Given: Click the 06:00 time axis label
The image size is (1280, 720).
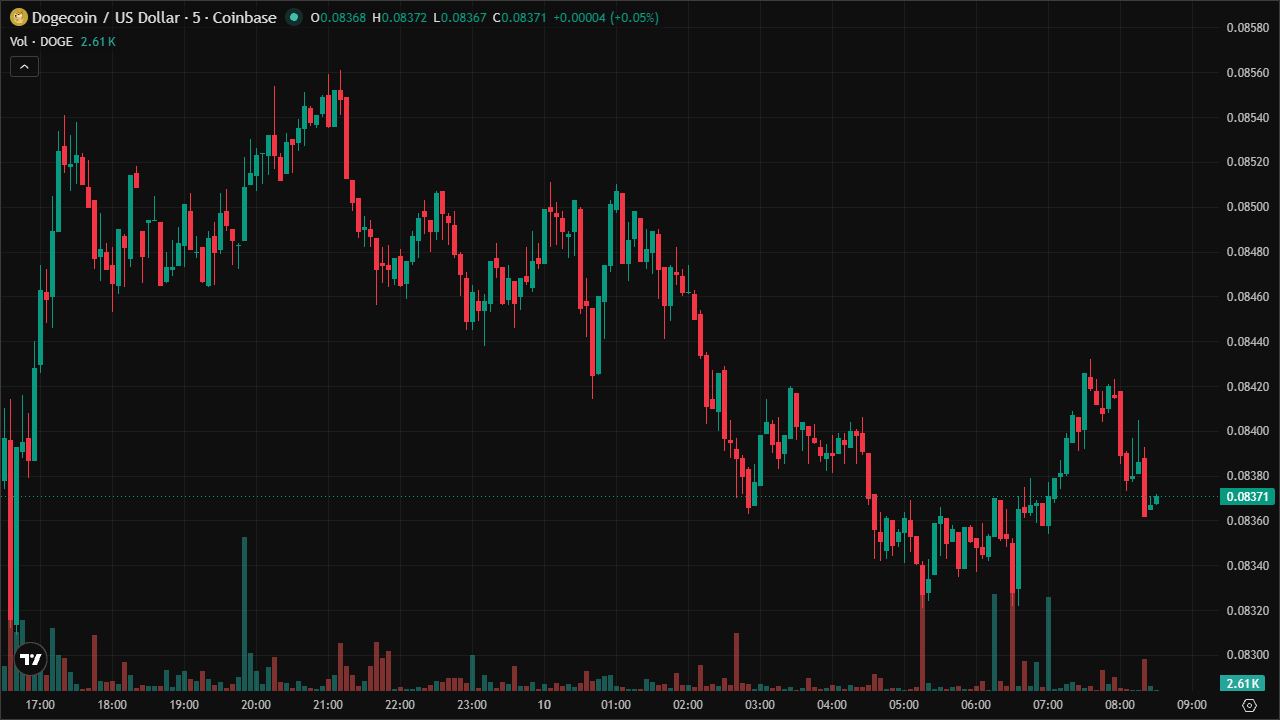Looking at the screenshot, I should [976, 705].
